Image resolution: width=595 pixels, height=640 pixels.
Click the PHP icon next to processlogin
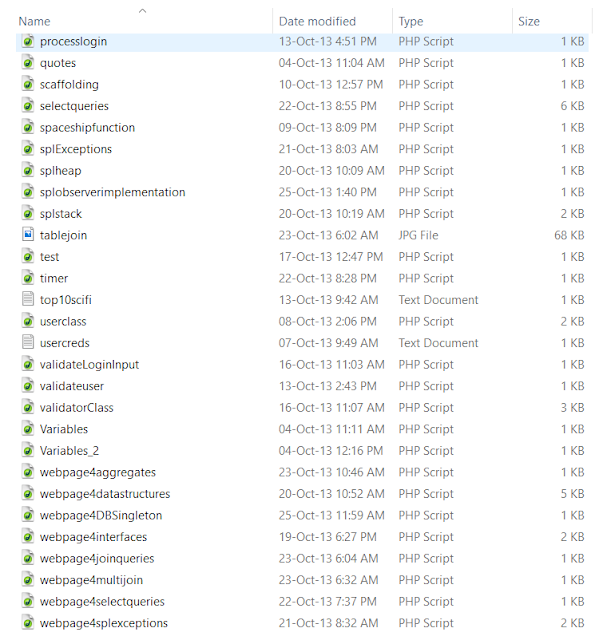click(28, 41)
